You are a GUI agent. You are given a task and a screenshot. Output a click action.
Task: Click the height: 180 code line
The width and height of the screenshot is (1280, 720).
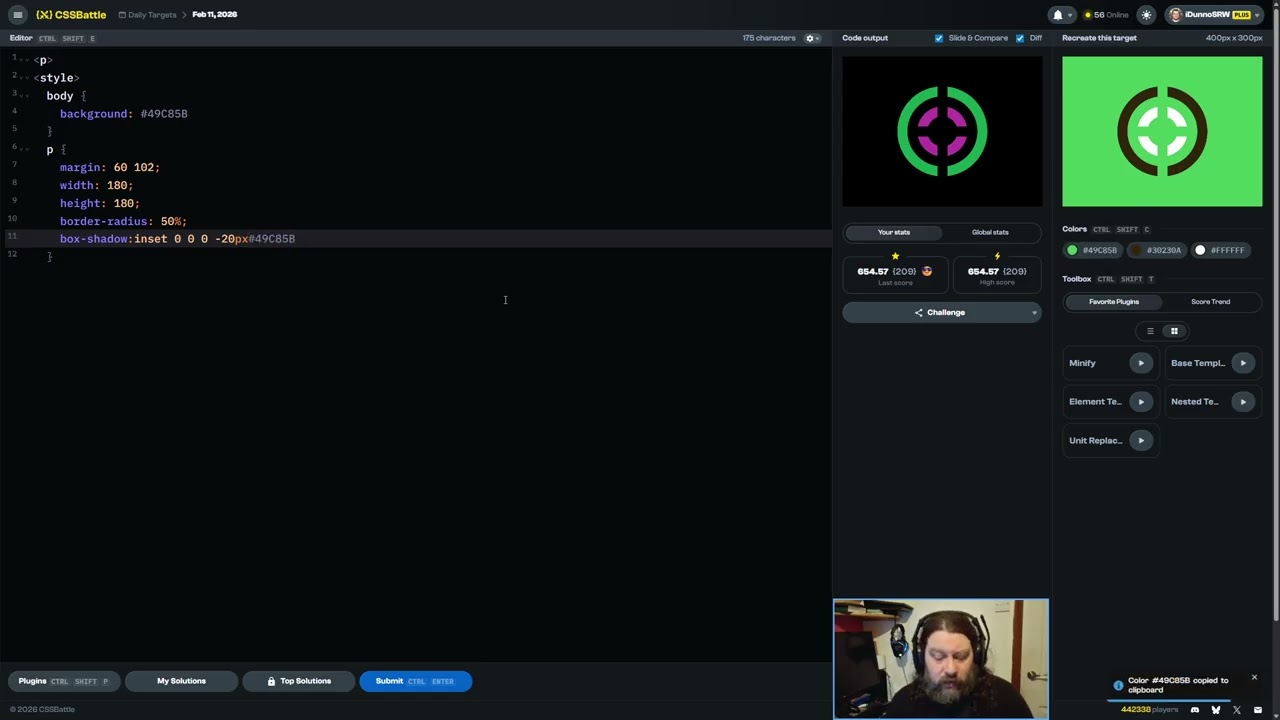point(99,204)
